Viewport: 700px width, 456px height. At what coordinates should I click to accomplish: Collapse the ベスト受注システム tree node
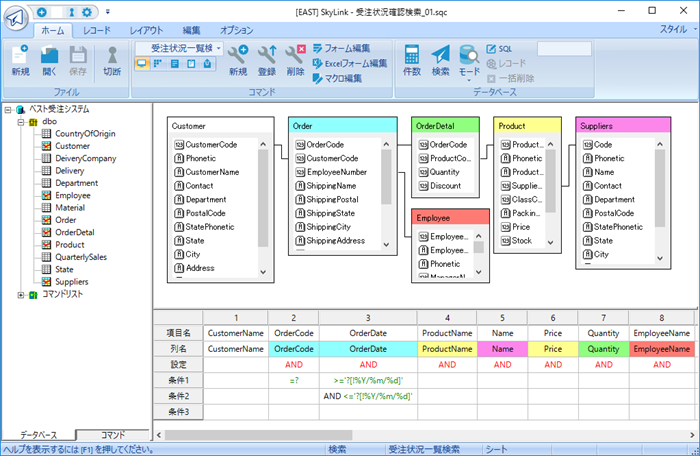[x=8, y=109]
